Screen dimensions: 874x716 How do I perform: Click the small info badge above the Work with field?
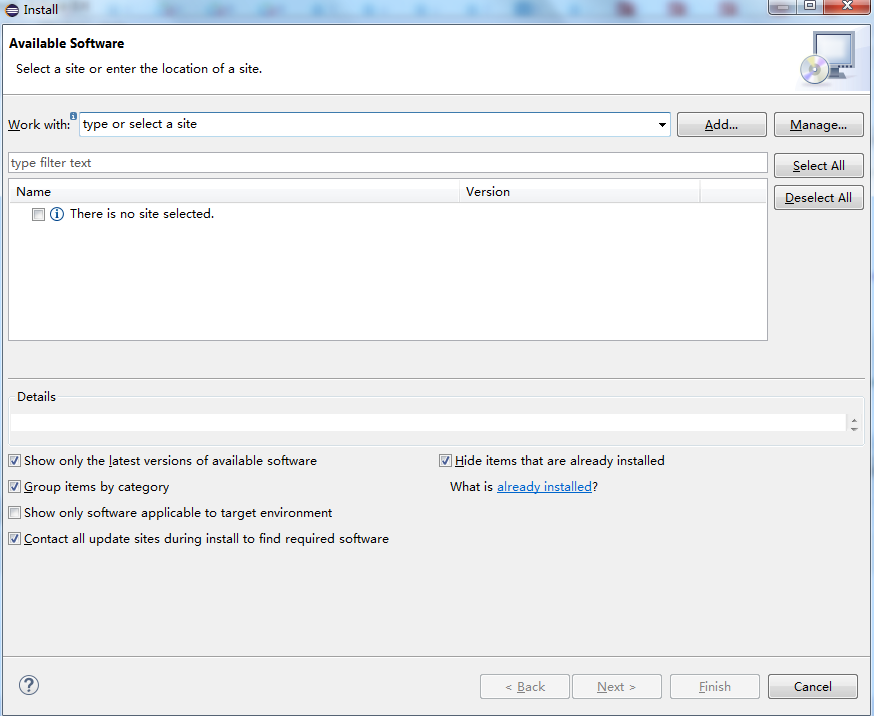73,116
